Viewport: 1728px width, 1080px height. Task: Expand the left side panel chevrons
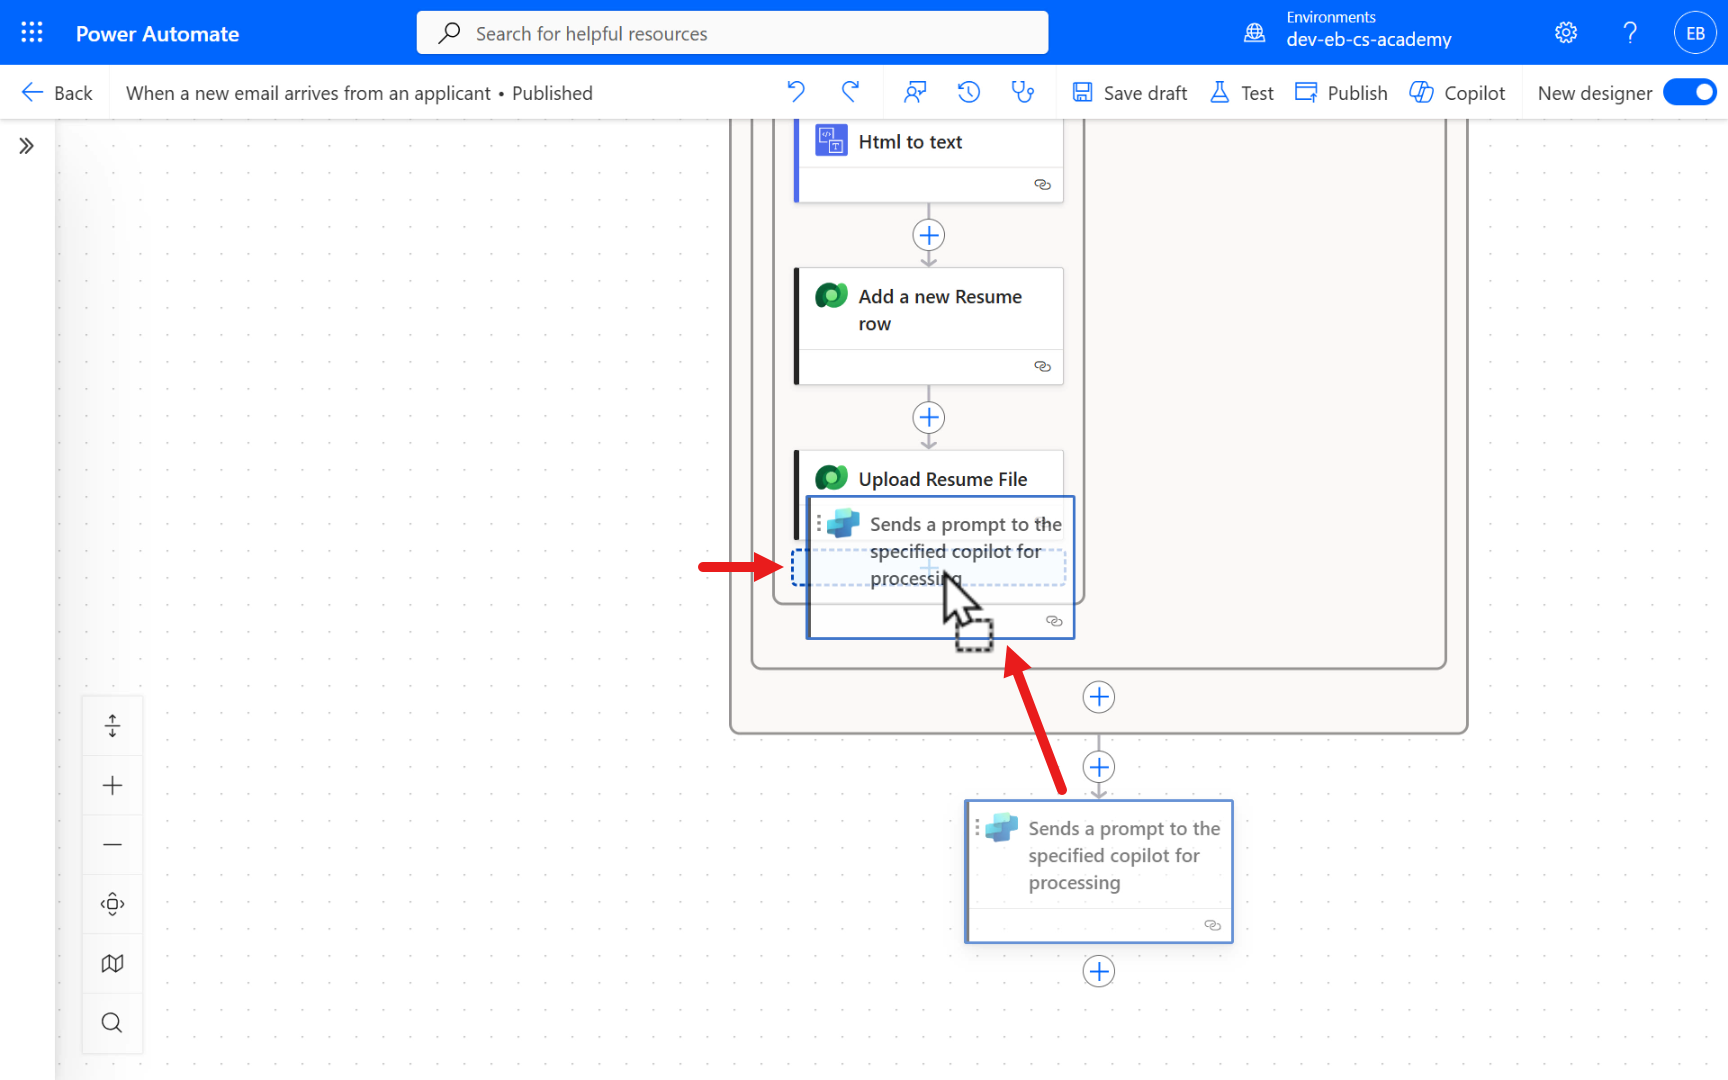(27, 146)
